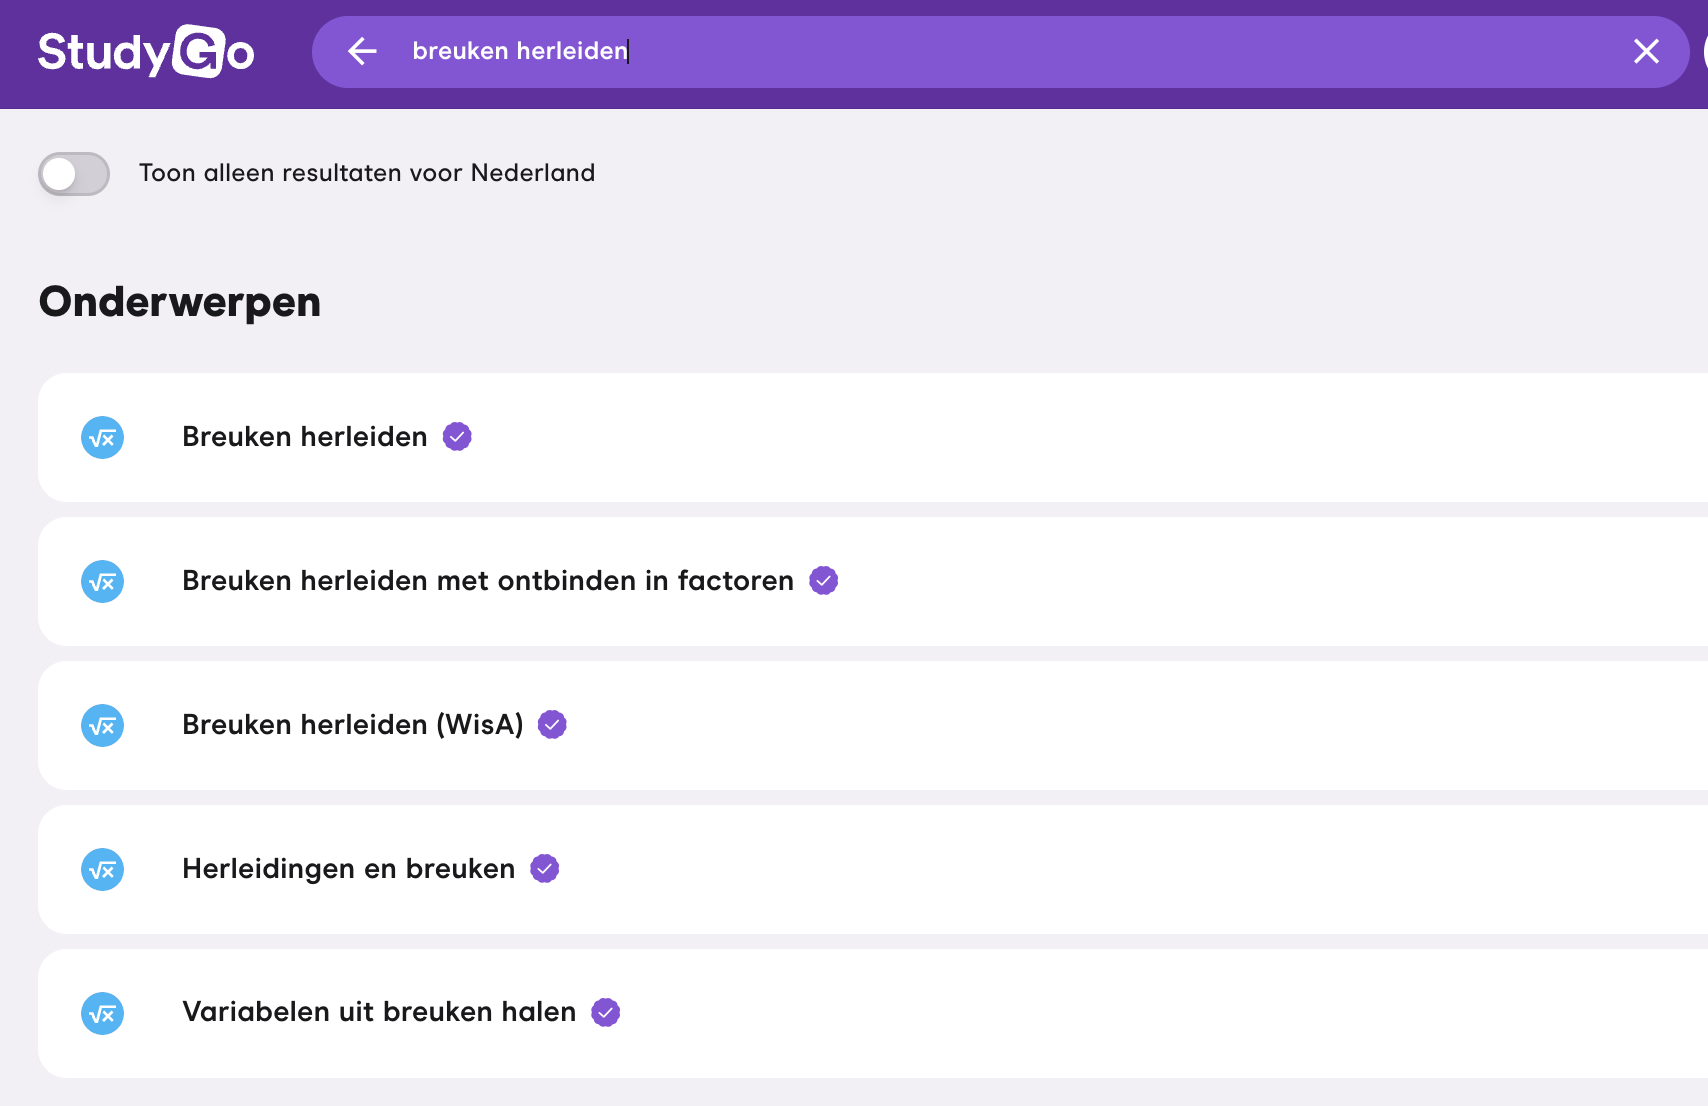Click the back arrow in search bar
Viewport: 1708px width, 1106px height.
362,51
